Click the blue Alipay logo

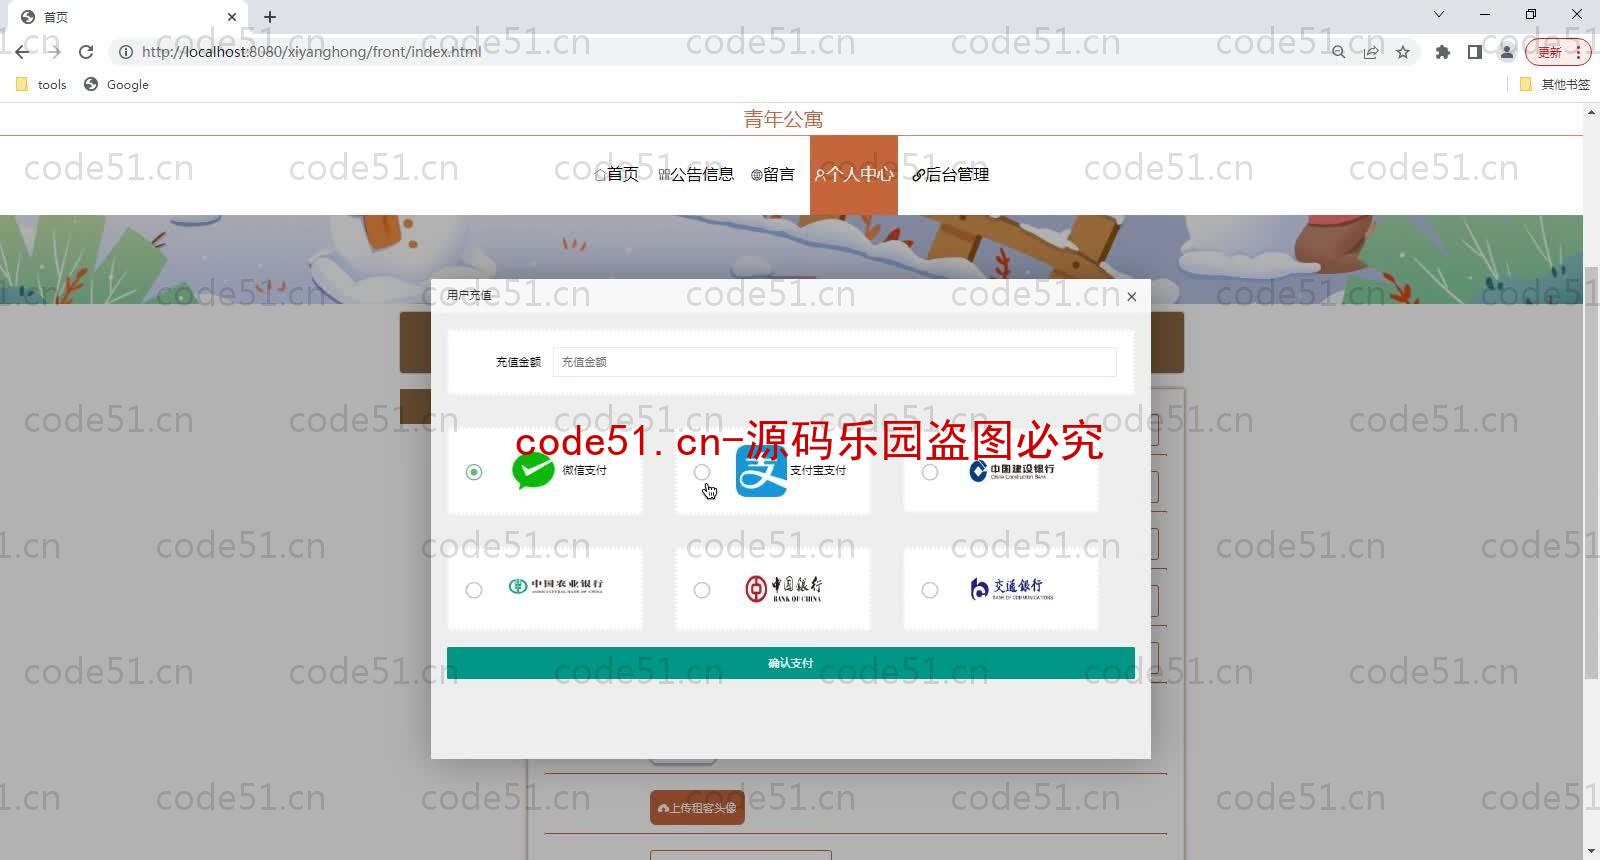click(761, 471)
